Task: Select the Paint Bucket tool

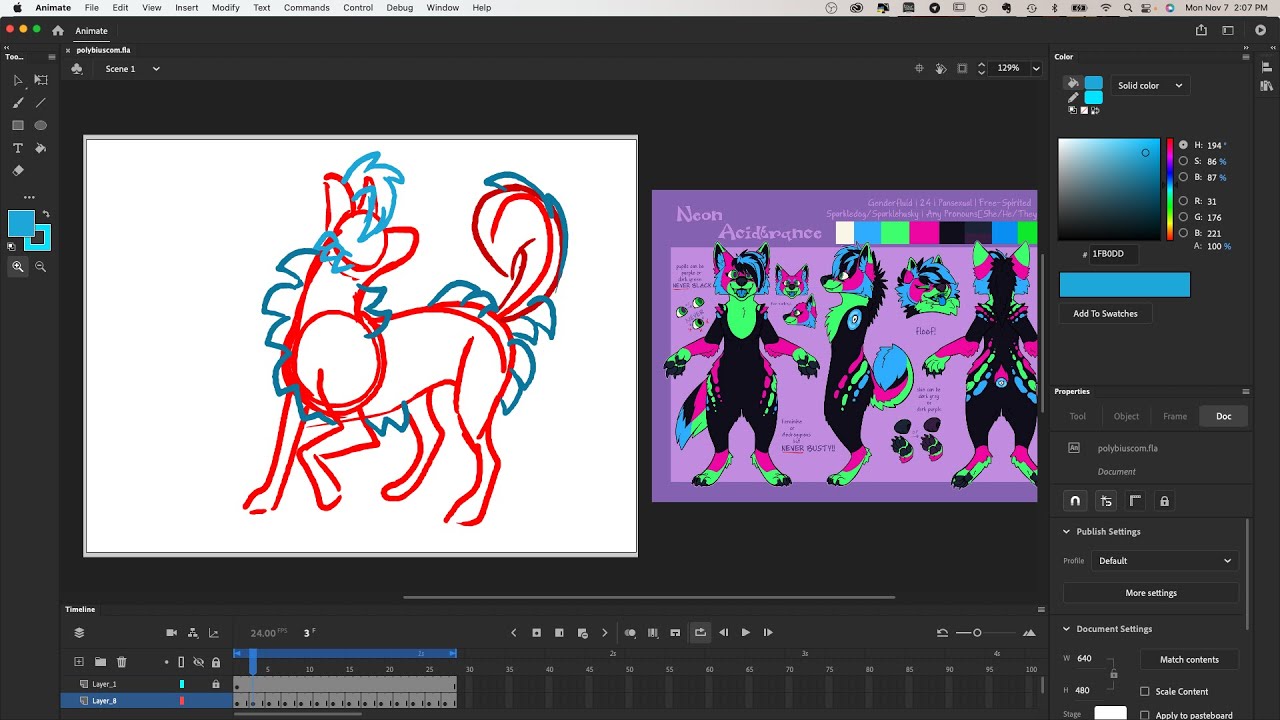Action: point(41,148)
